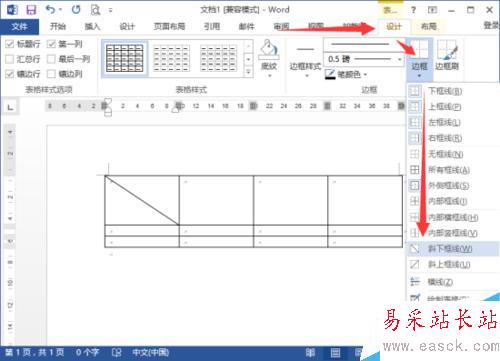Choose 左框线(L) left border
The height and width of the screenshot is (361, 500).
(453, 122)
